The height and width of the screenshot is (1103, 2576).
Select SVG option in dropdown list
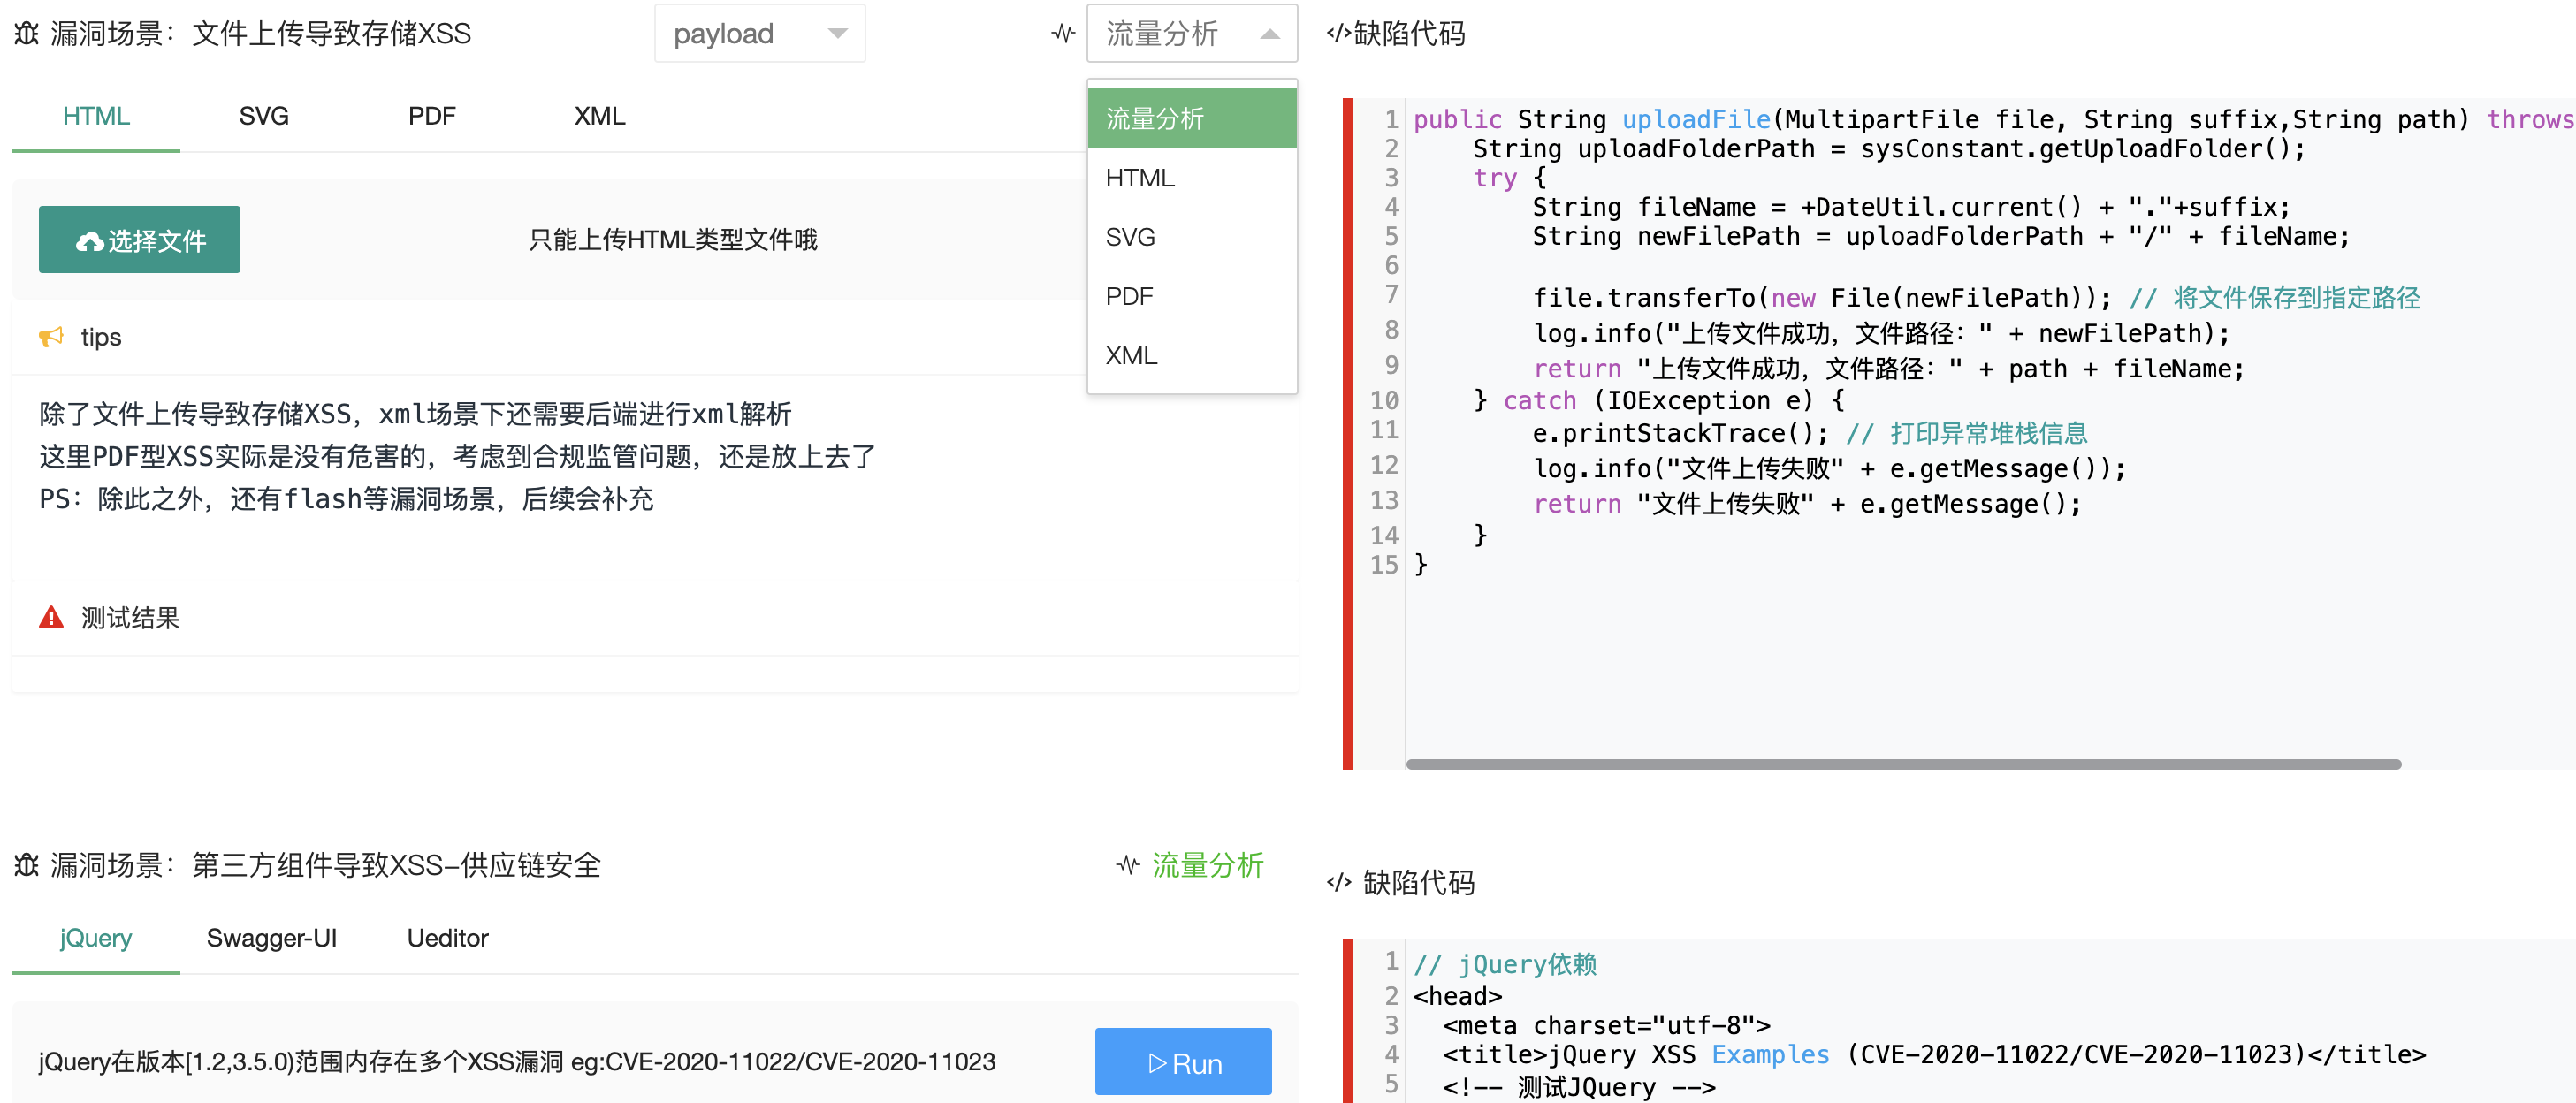pos(1130,237)
